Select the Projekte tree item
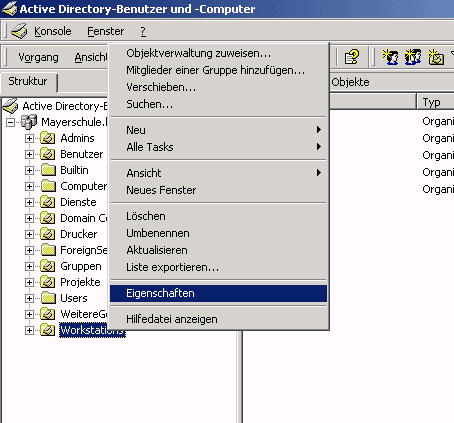 [80, 282]
